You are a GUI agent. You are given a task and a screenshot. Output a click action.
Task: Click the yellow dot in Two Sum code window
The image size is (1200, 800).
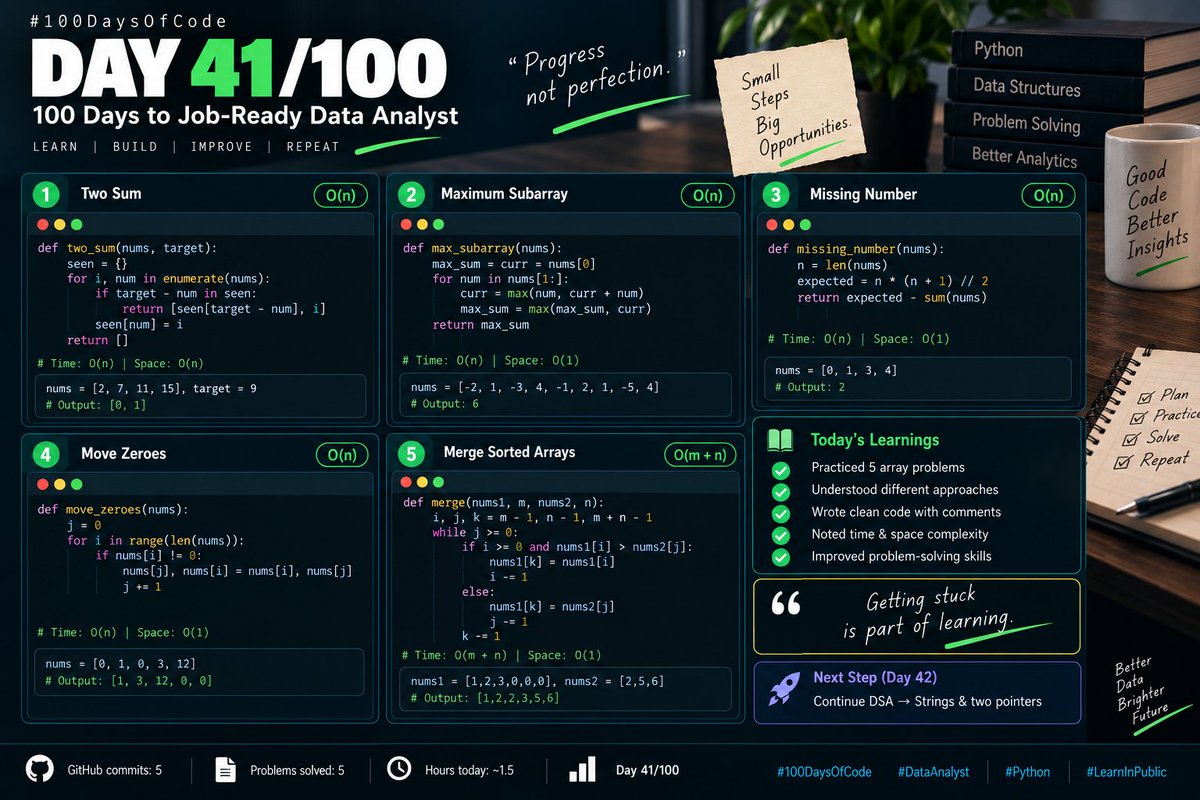pos(60,225)
